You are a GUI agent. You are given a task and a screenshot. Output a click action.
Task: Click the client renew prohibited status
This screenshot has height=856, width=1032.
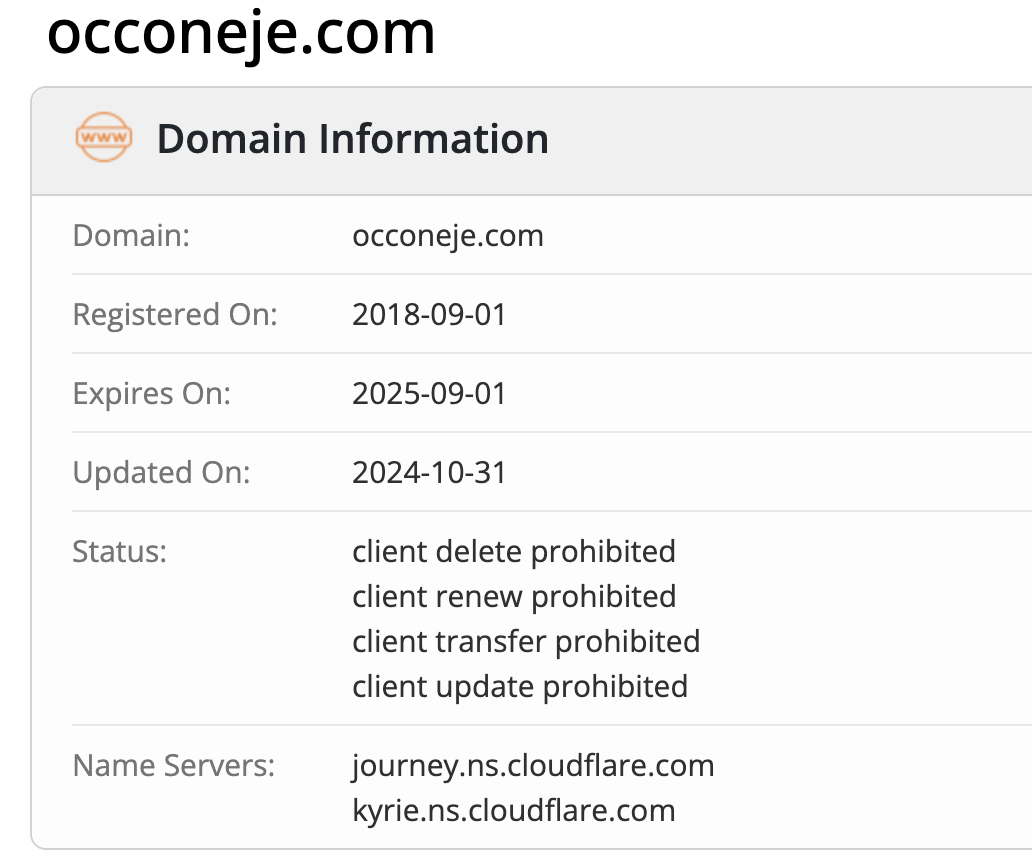click(514, 597)
